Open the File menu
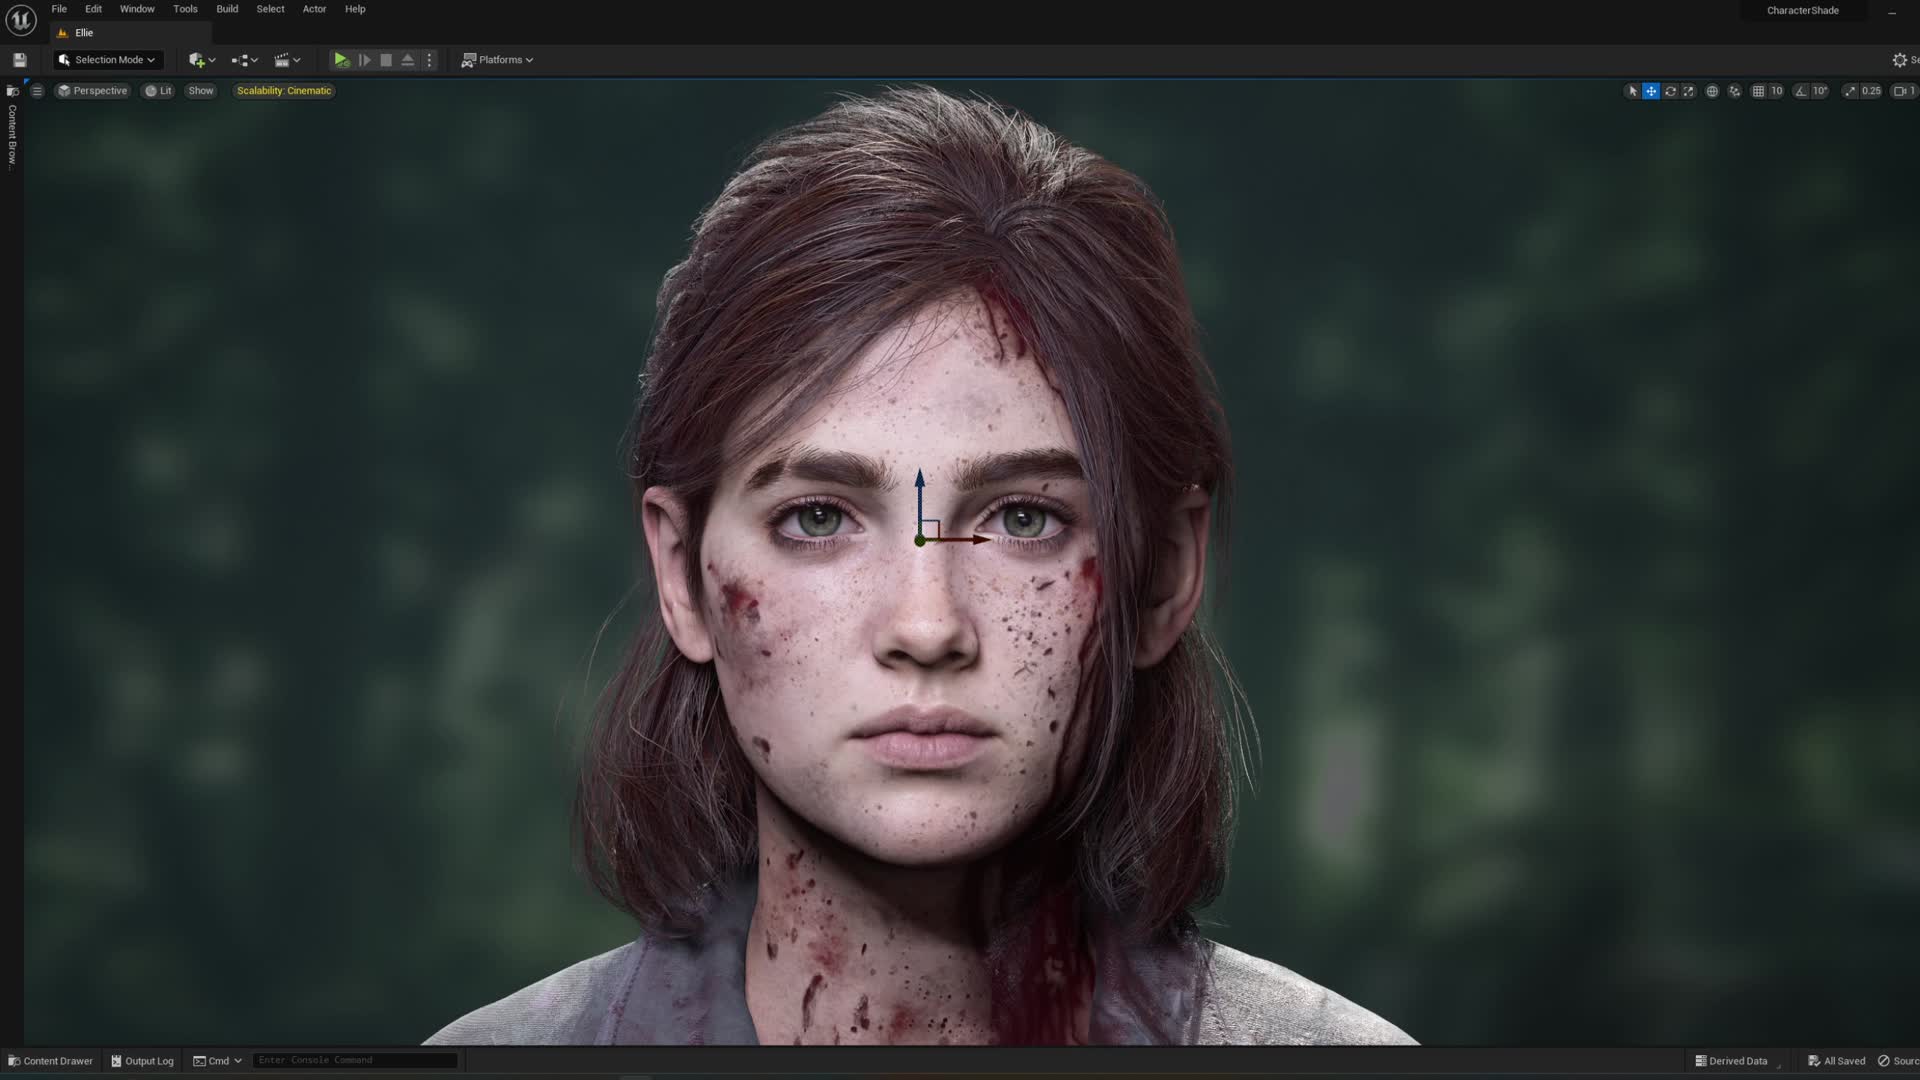The image size is (1920, 1080). click(59, 9)
